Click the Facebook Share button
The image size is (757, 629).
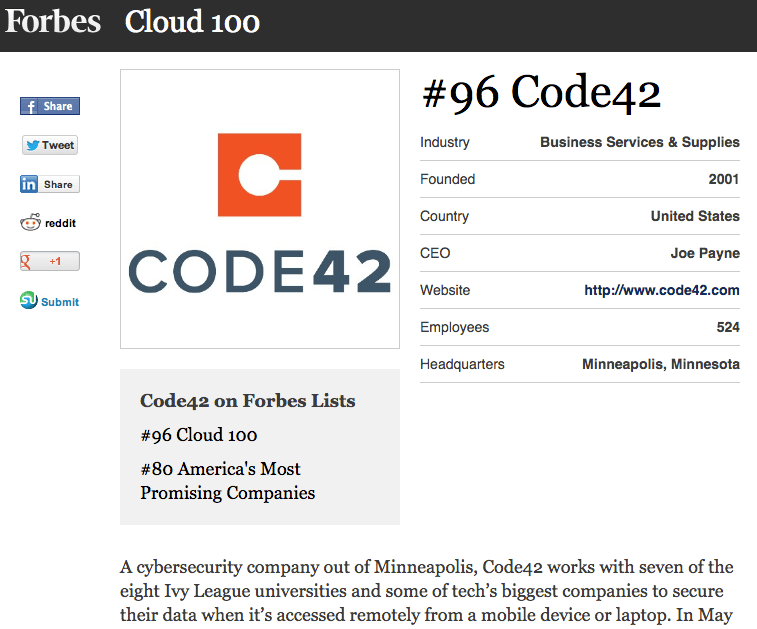49,106
